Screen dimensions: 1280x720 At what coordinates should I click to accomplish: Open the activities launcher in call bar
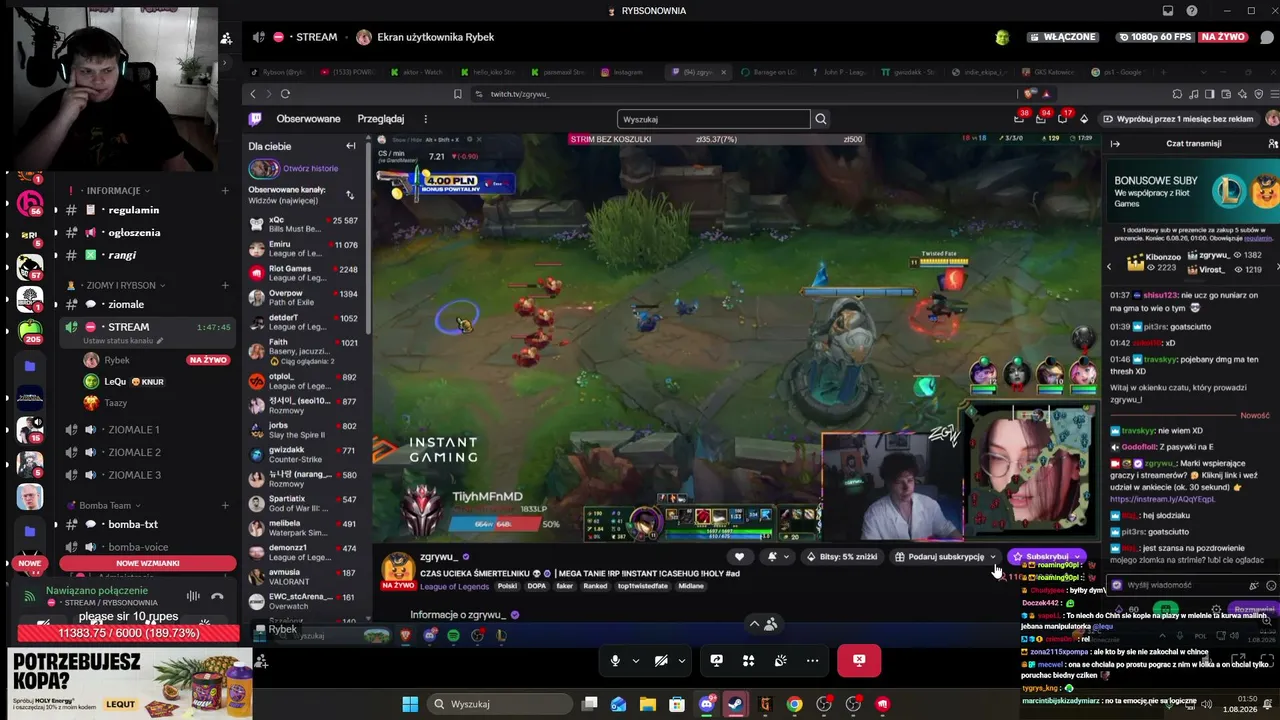click(748, 660)
